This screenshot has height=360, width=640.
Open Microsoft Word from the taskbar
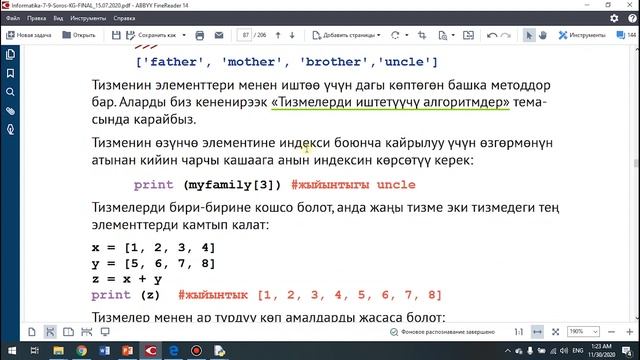(104, 351)
